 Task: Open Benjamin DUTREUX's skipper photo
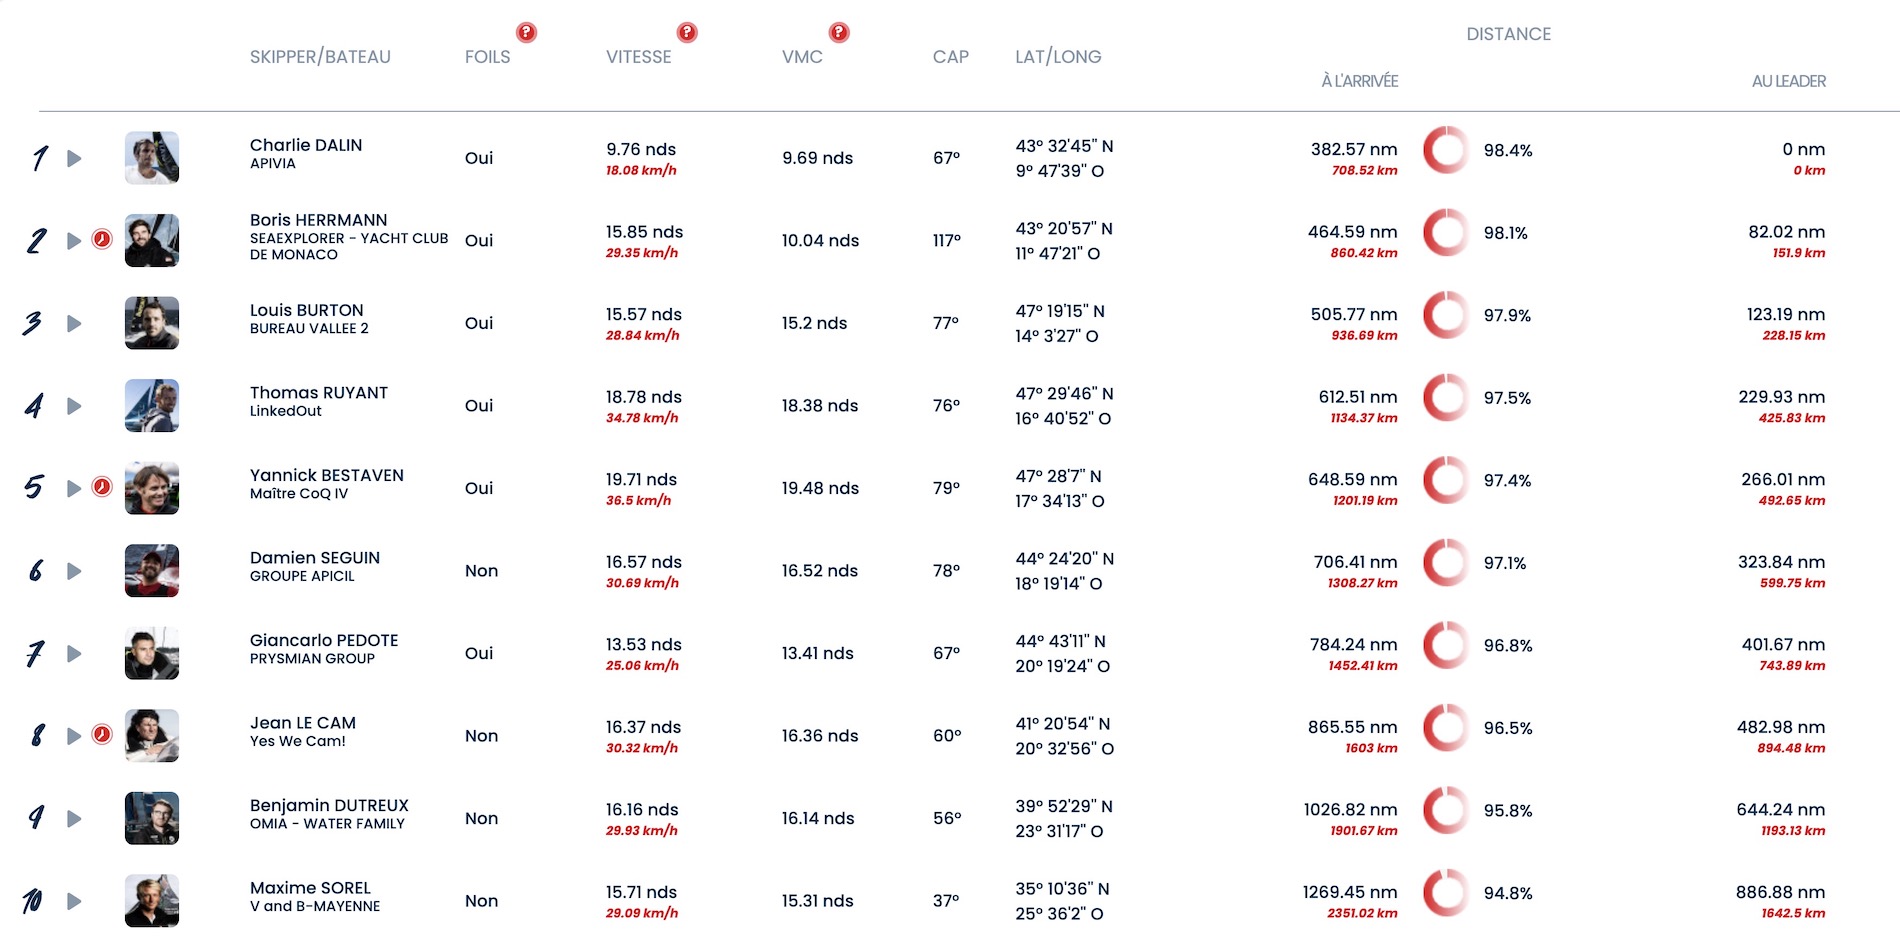pos(152,818)
